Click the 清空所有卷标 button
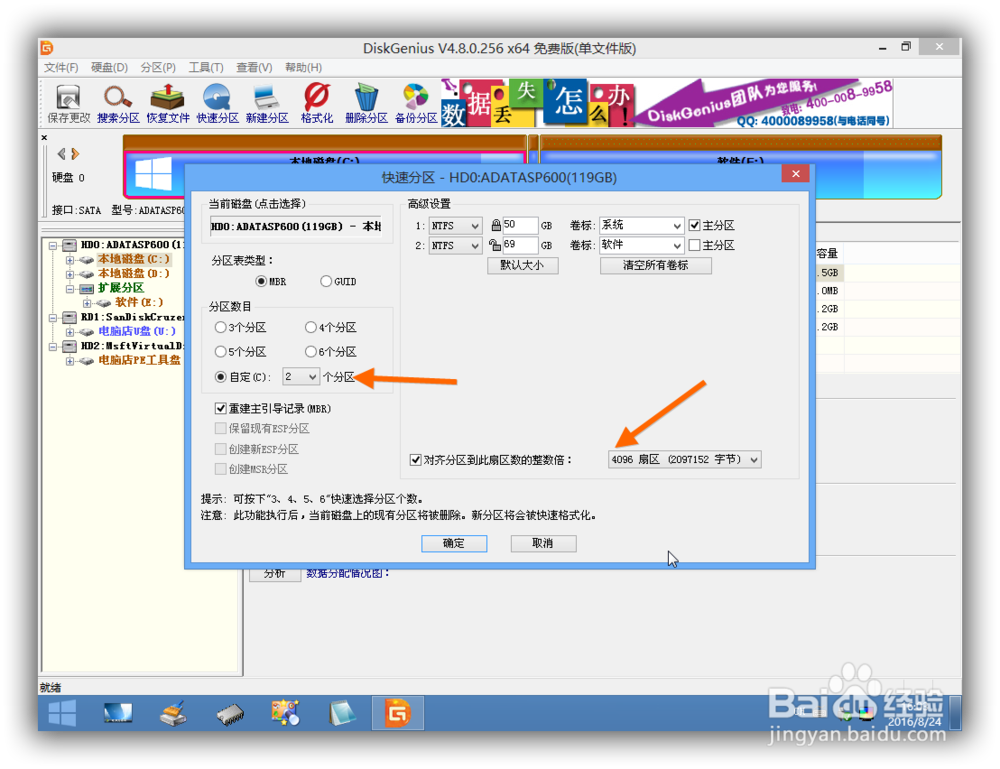This screenshot has width=1000, height=769. pos(656,266)
